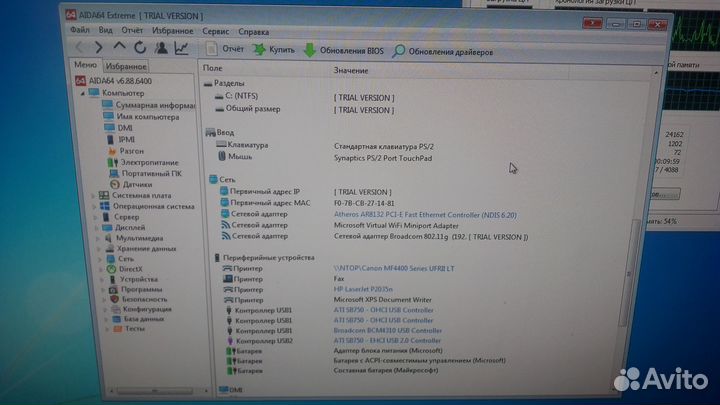This screenshot has width=720, height=405.
Task: Expand the Операционная система node
Action: 95,207
